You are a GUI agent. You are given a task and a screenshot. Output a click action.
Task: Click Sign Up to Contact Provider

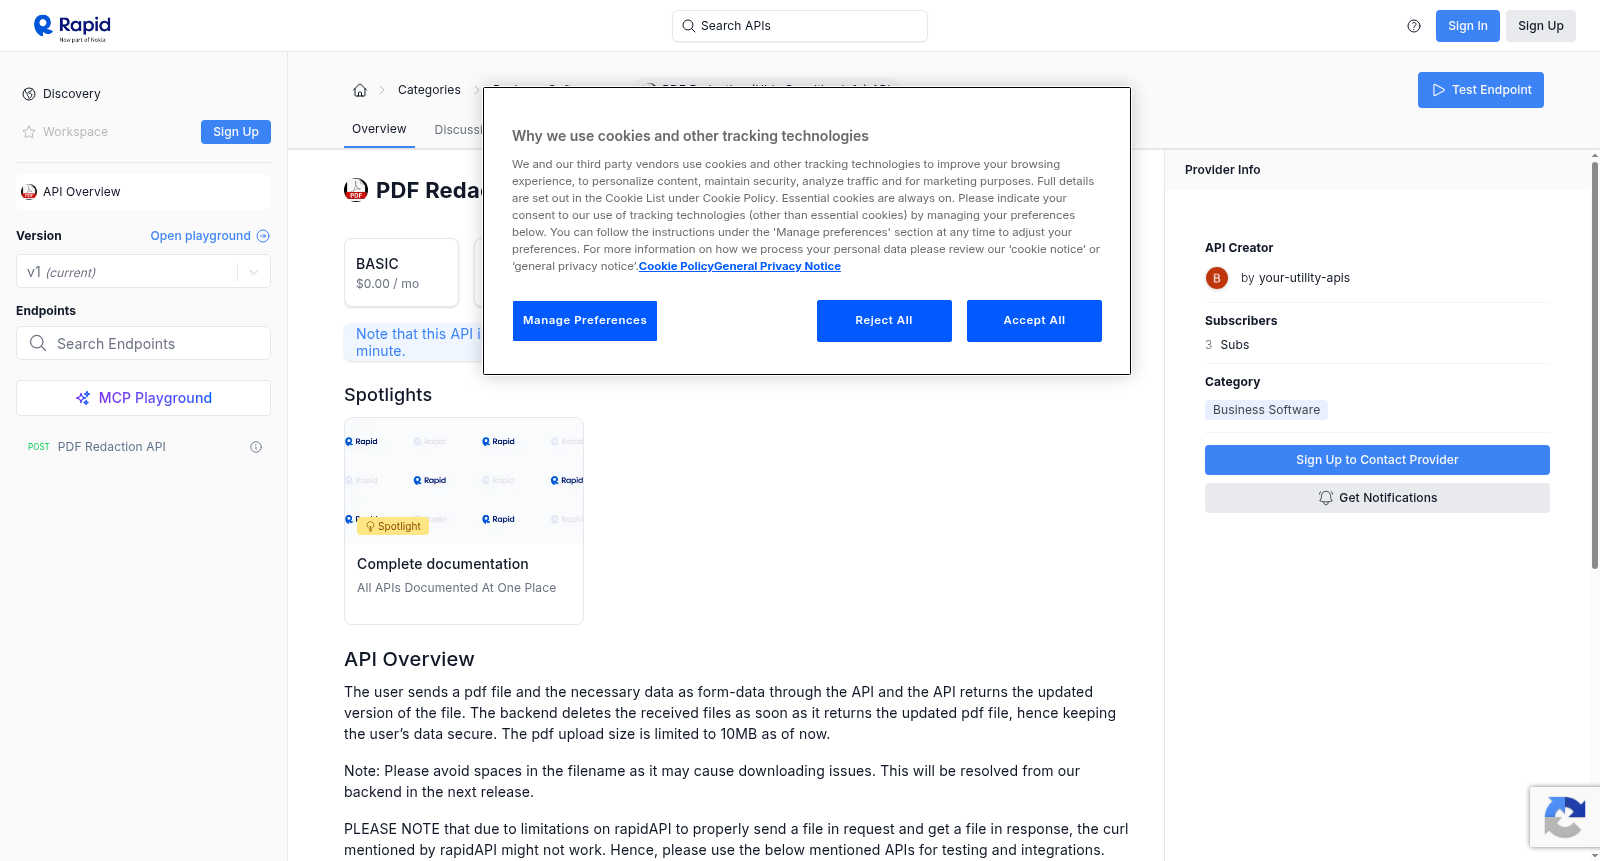1377,460
